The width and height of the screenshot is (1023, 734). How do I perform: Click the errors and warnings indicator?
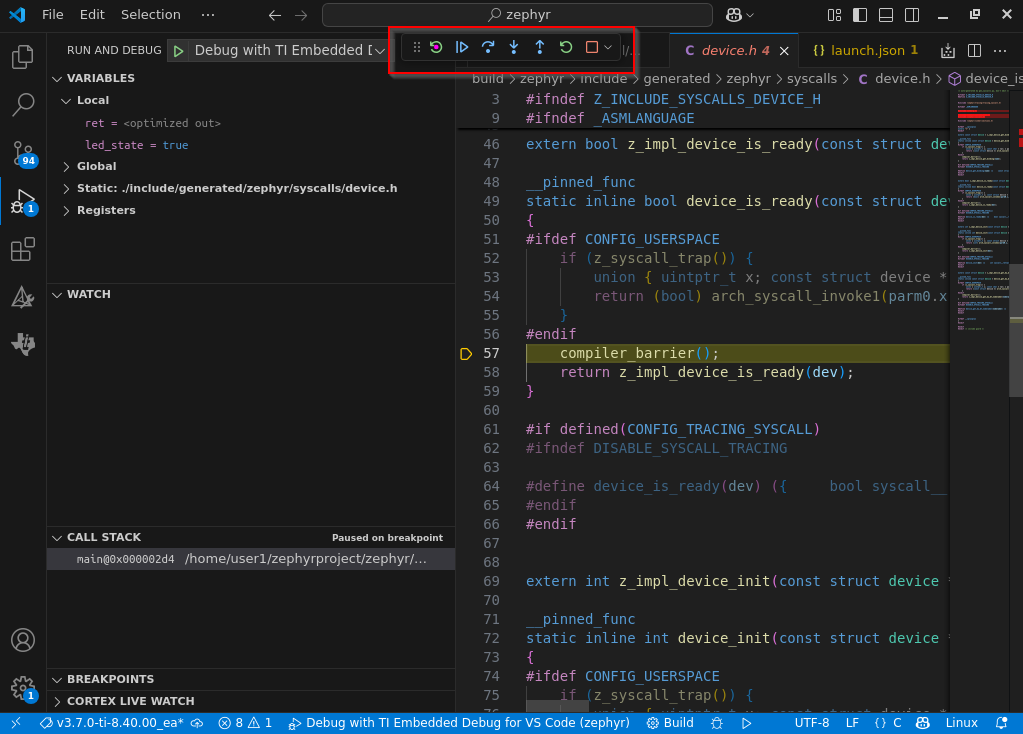243,722
